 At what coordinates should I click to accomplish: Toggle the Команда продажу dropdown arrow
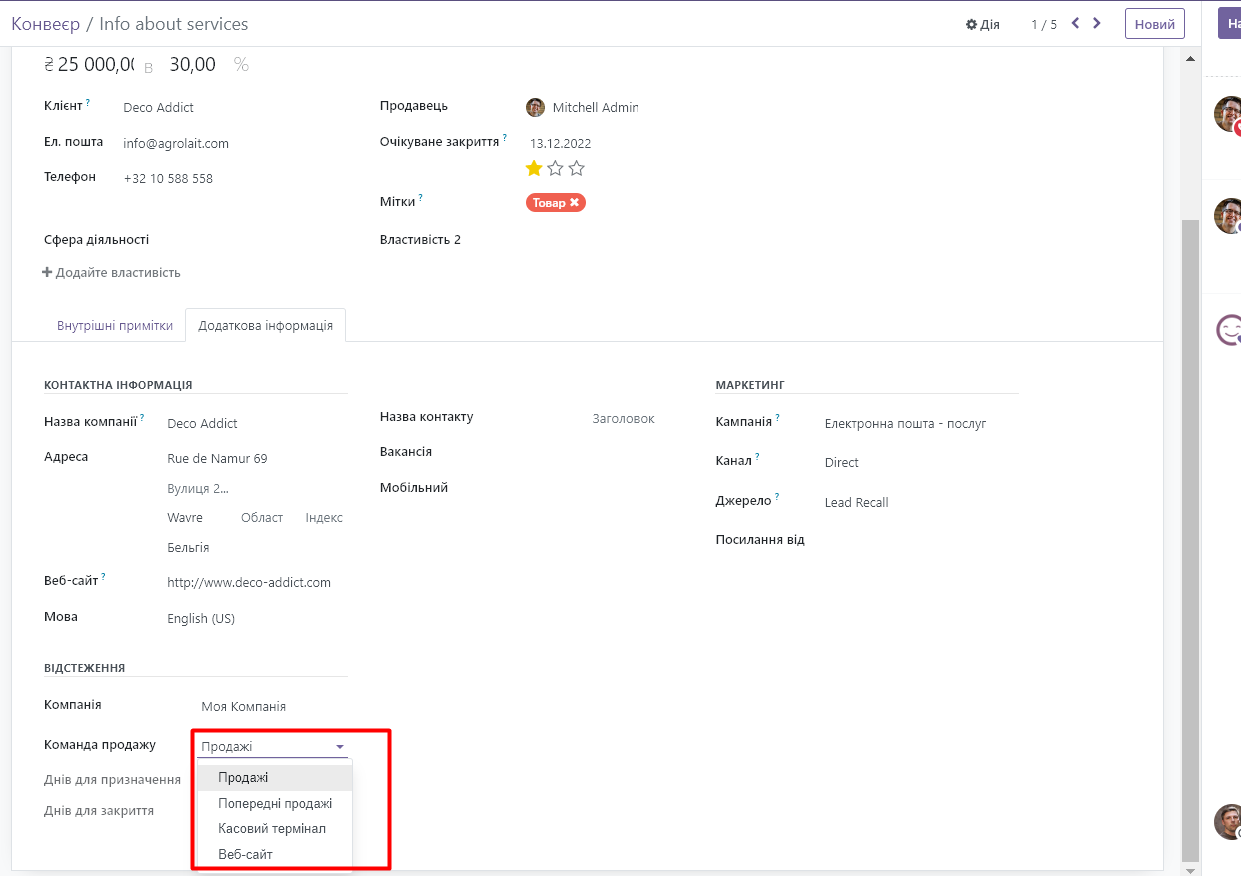pyautogui.click(x=340, y=747)
